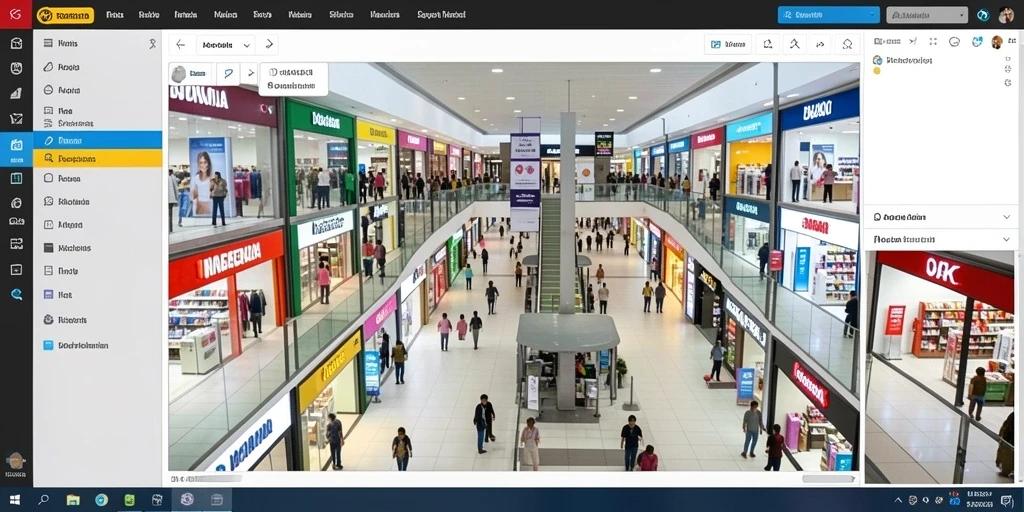Click the teal magnifier icon in the dark sidebar
The image size is (1024, 512).
tap(16, 294)
